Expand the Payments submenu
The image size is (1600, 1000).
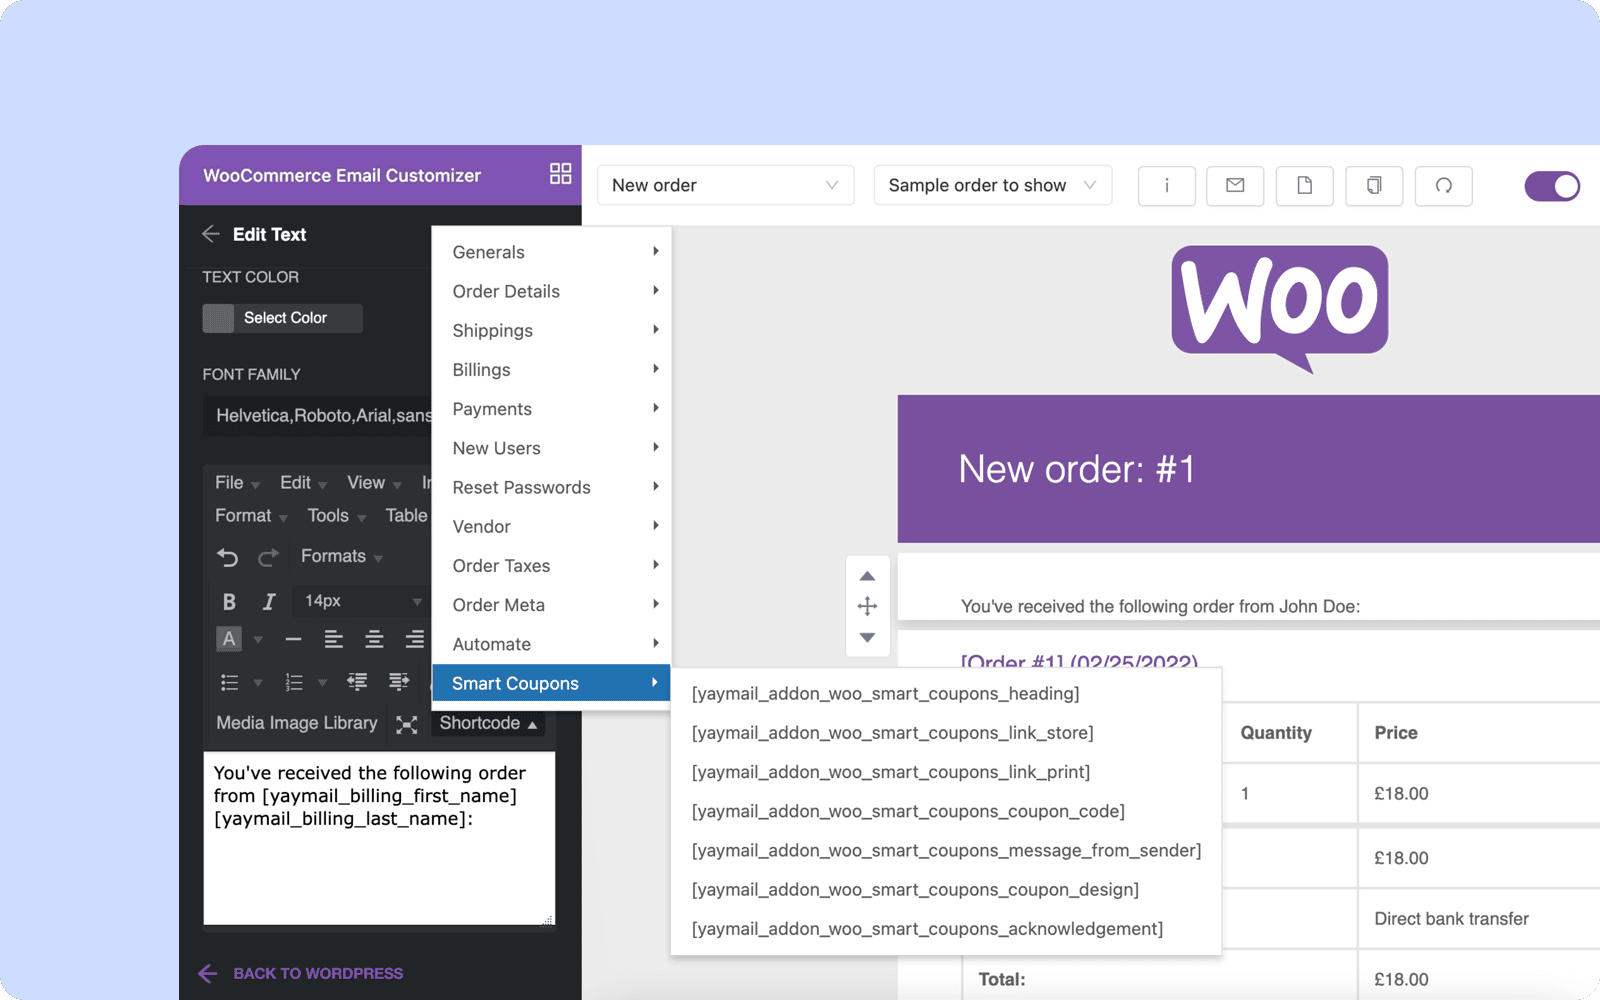(x=551, y=409)
